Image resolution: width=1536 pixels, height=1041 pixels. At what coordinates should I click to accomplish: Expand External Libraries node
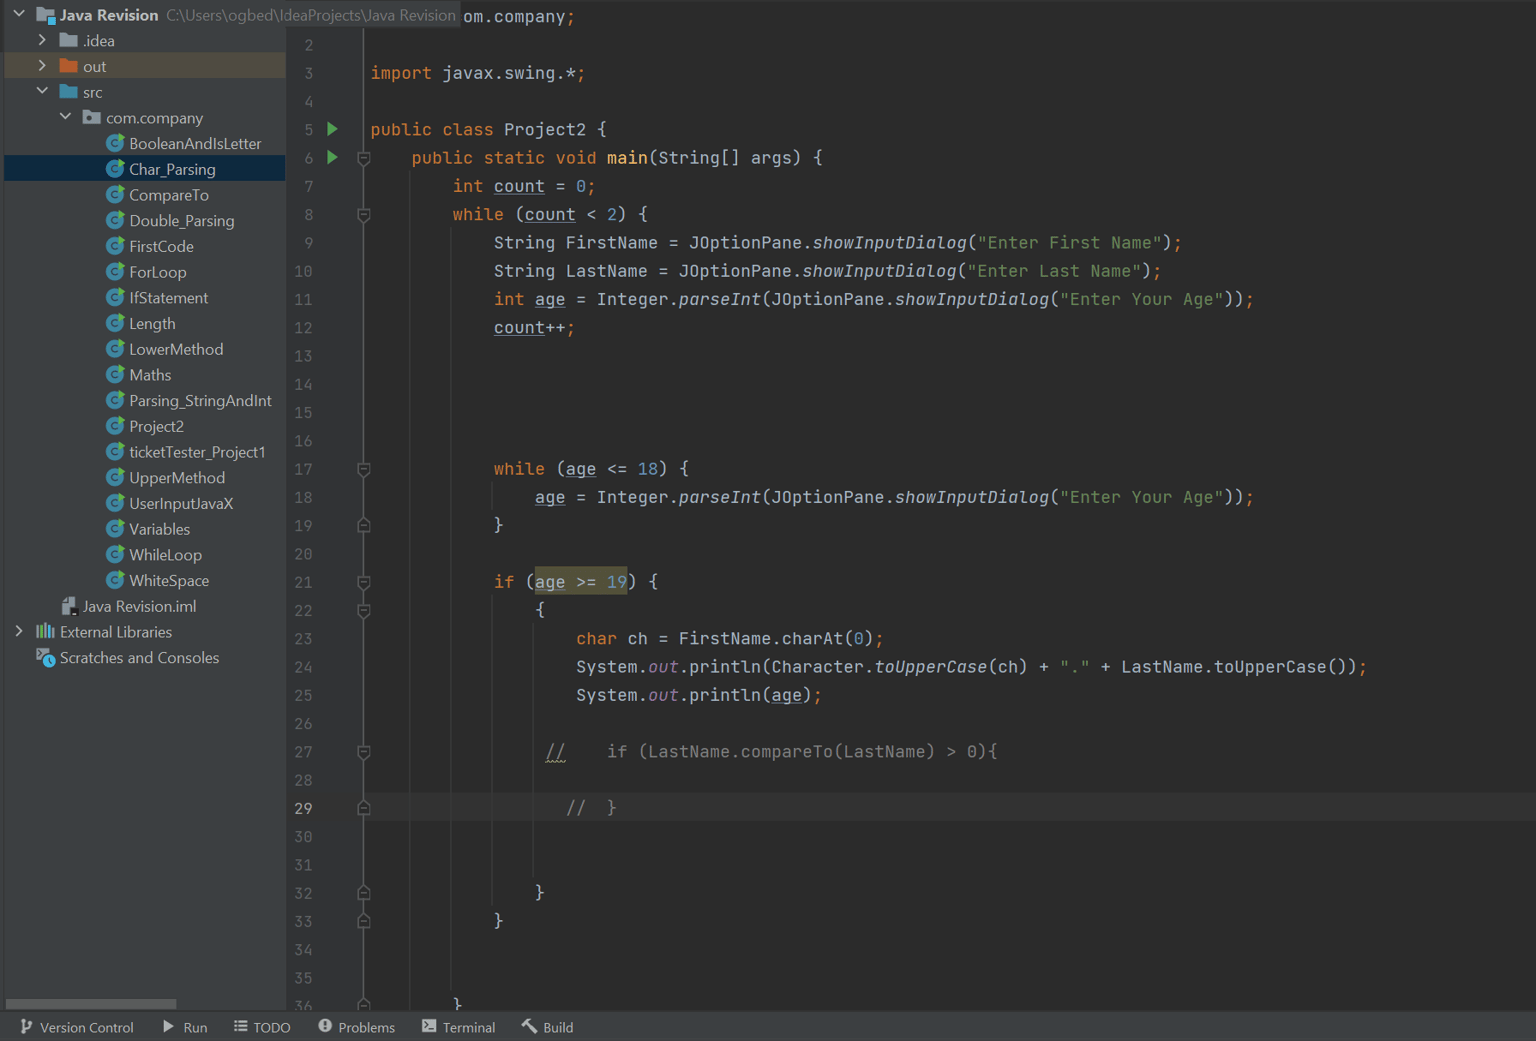tap(19, 631)
